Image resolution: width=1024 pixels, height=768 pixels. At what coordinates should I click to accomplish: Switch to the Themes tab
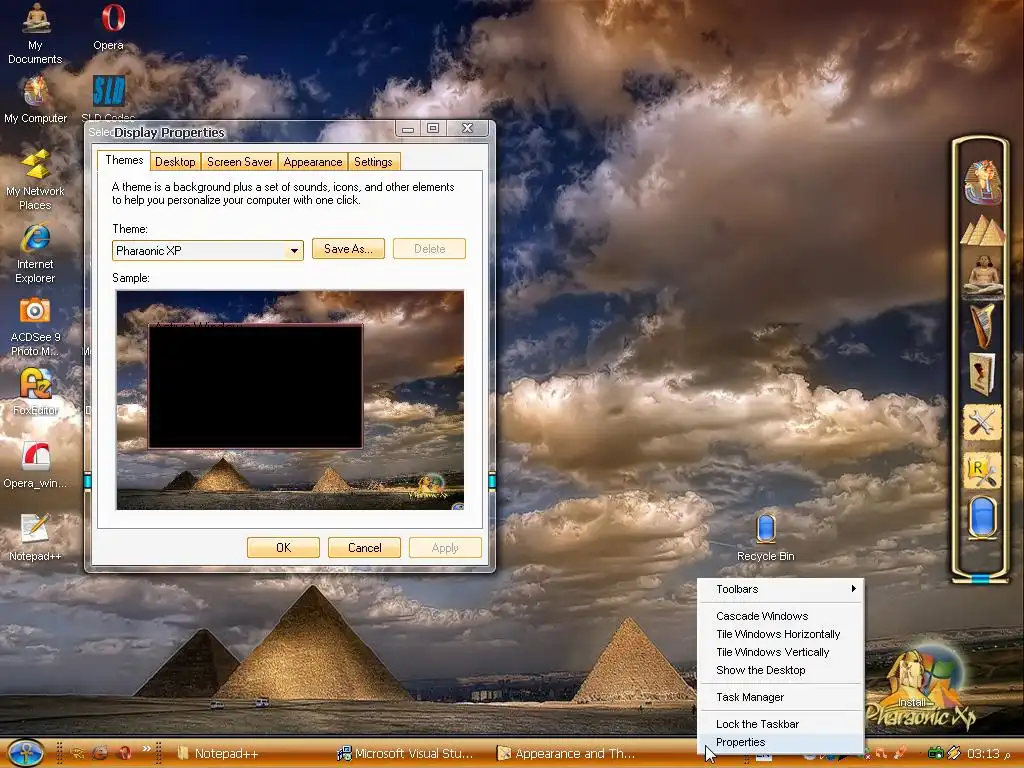[124, 160]
